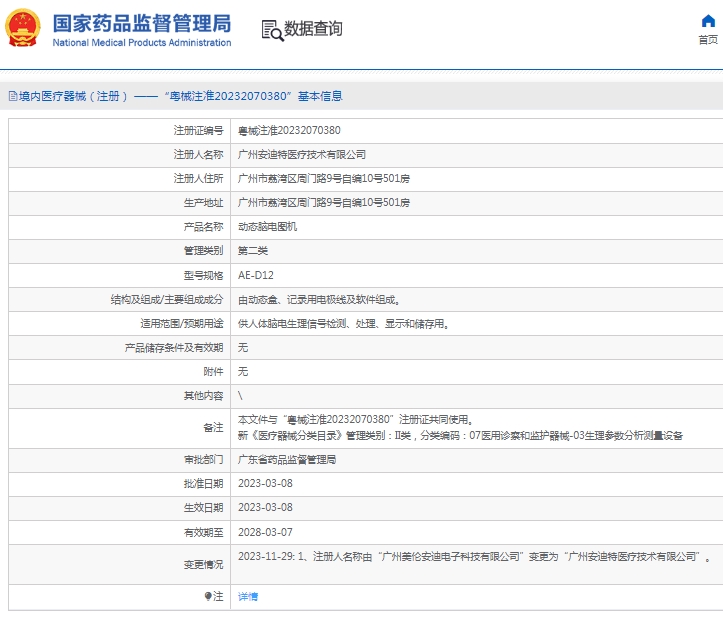Click the 批准日期 row label
The height and width of the screenshot is (618, 723).
pyautogui.click(x=203, y=483)
